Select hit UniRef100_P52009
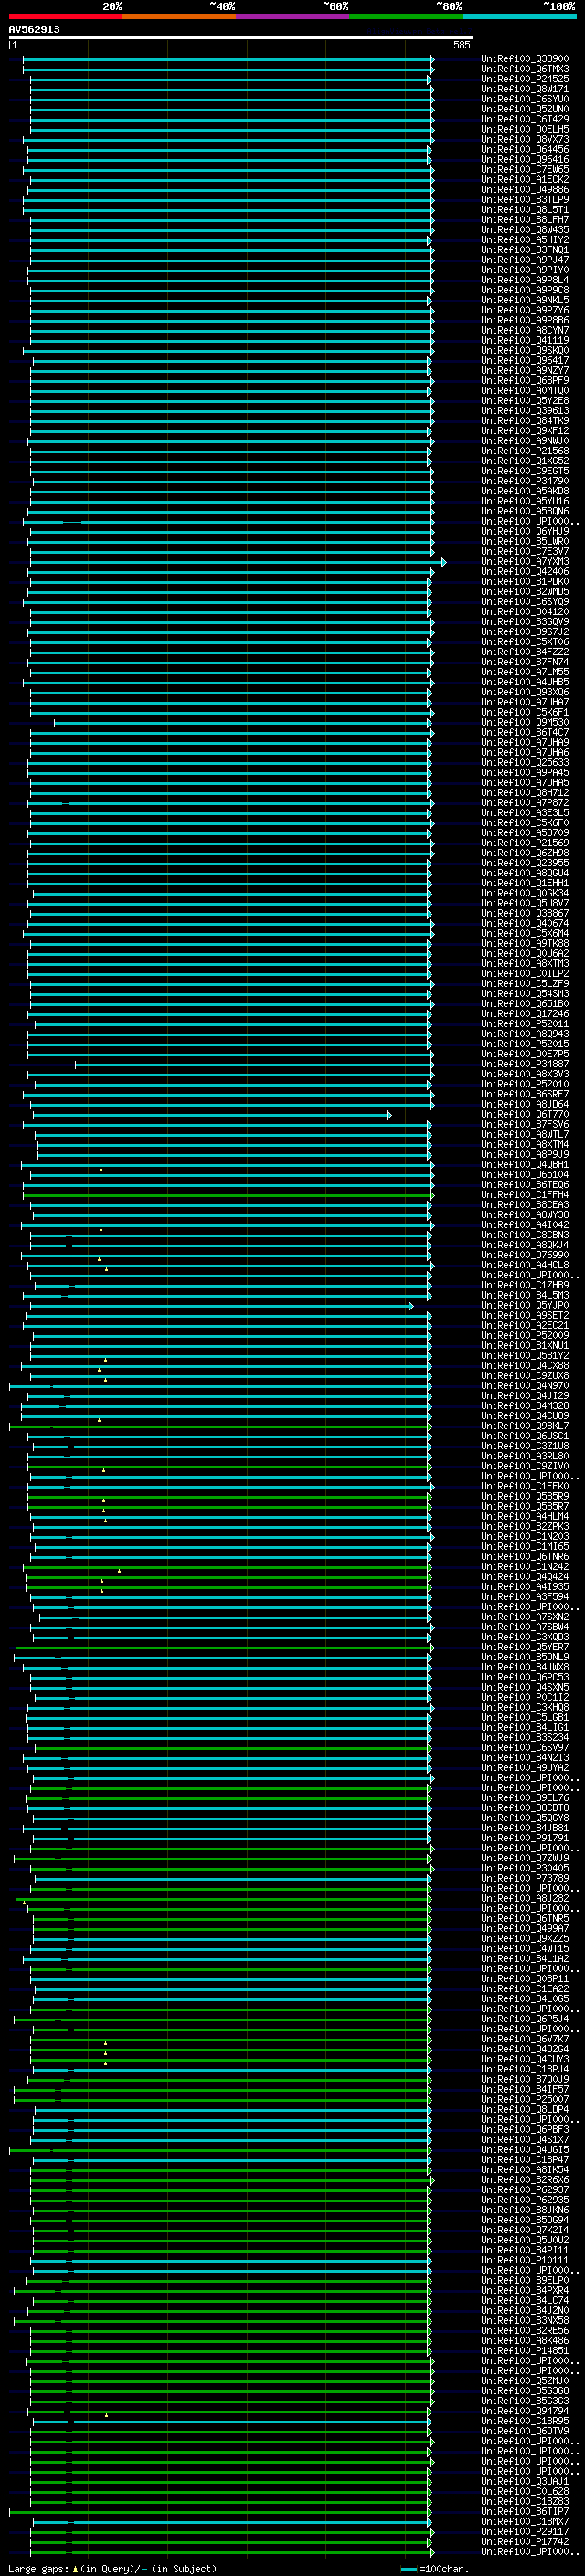Image resolution: width=585 pixels, height=2576 pixels. pos(525,1336)
